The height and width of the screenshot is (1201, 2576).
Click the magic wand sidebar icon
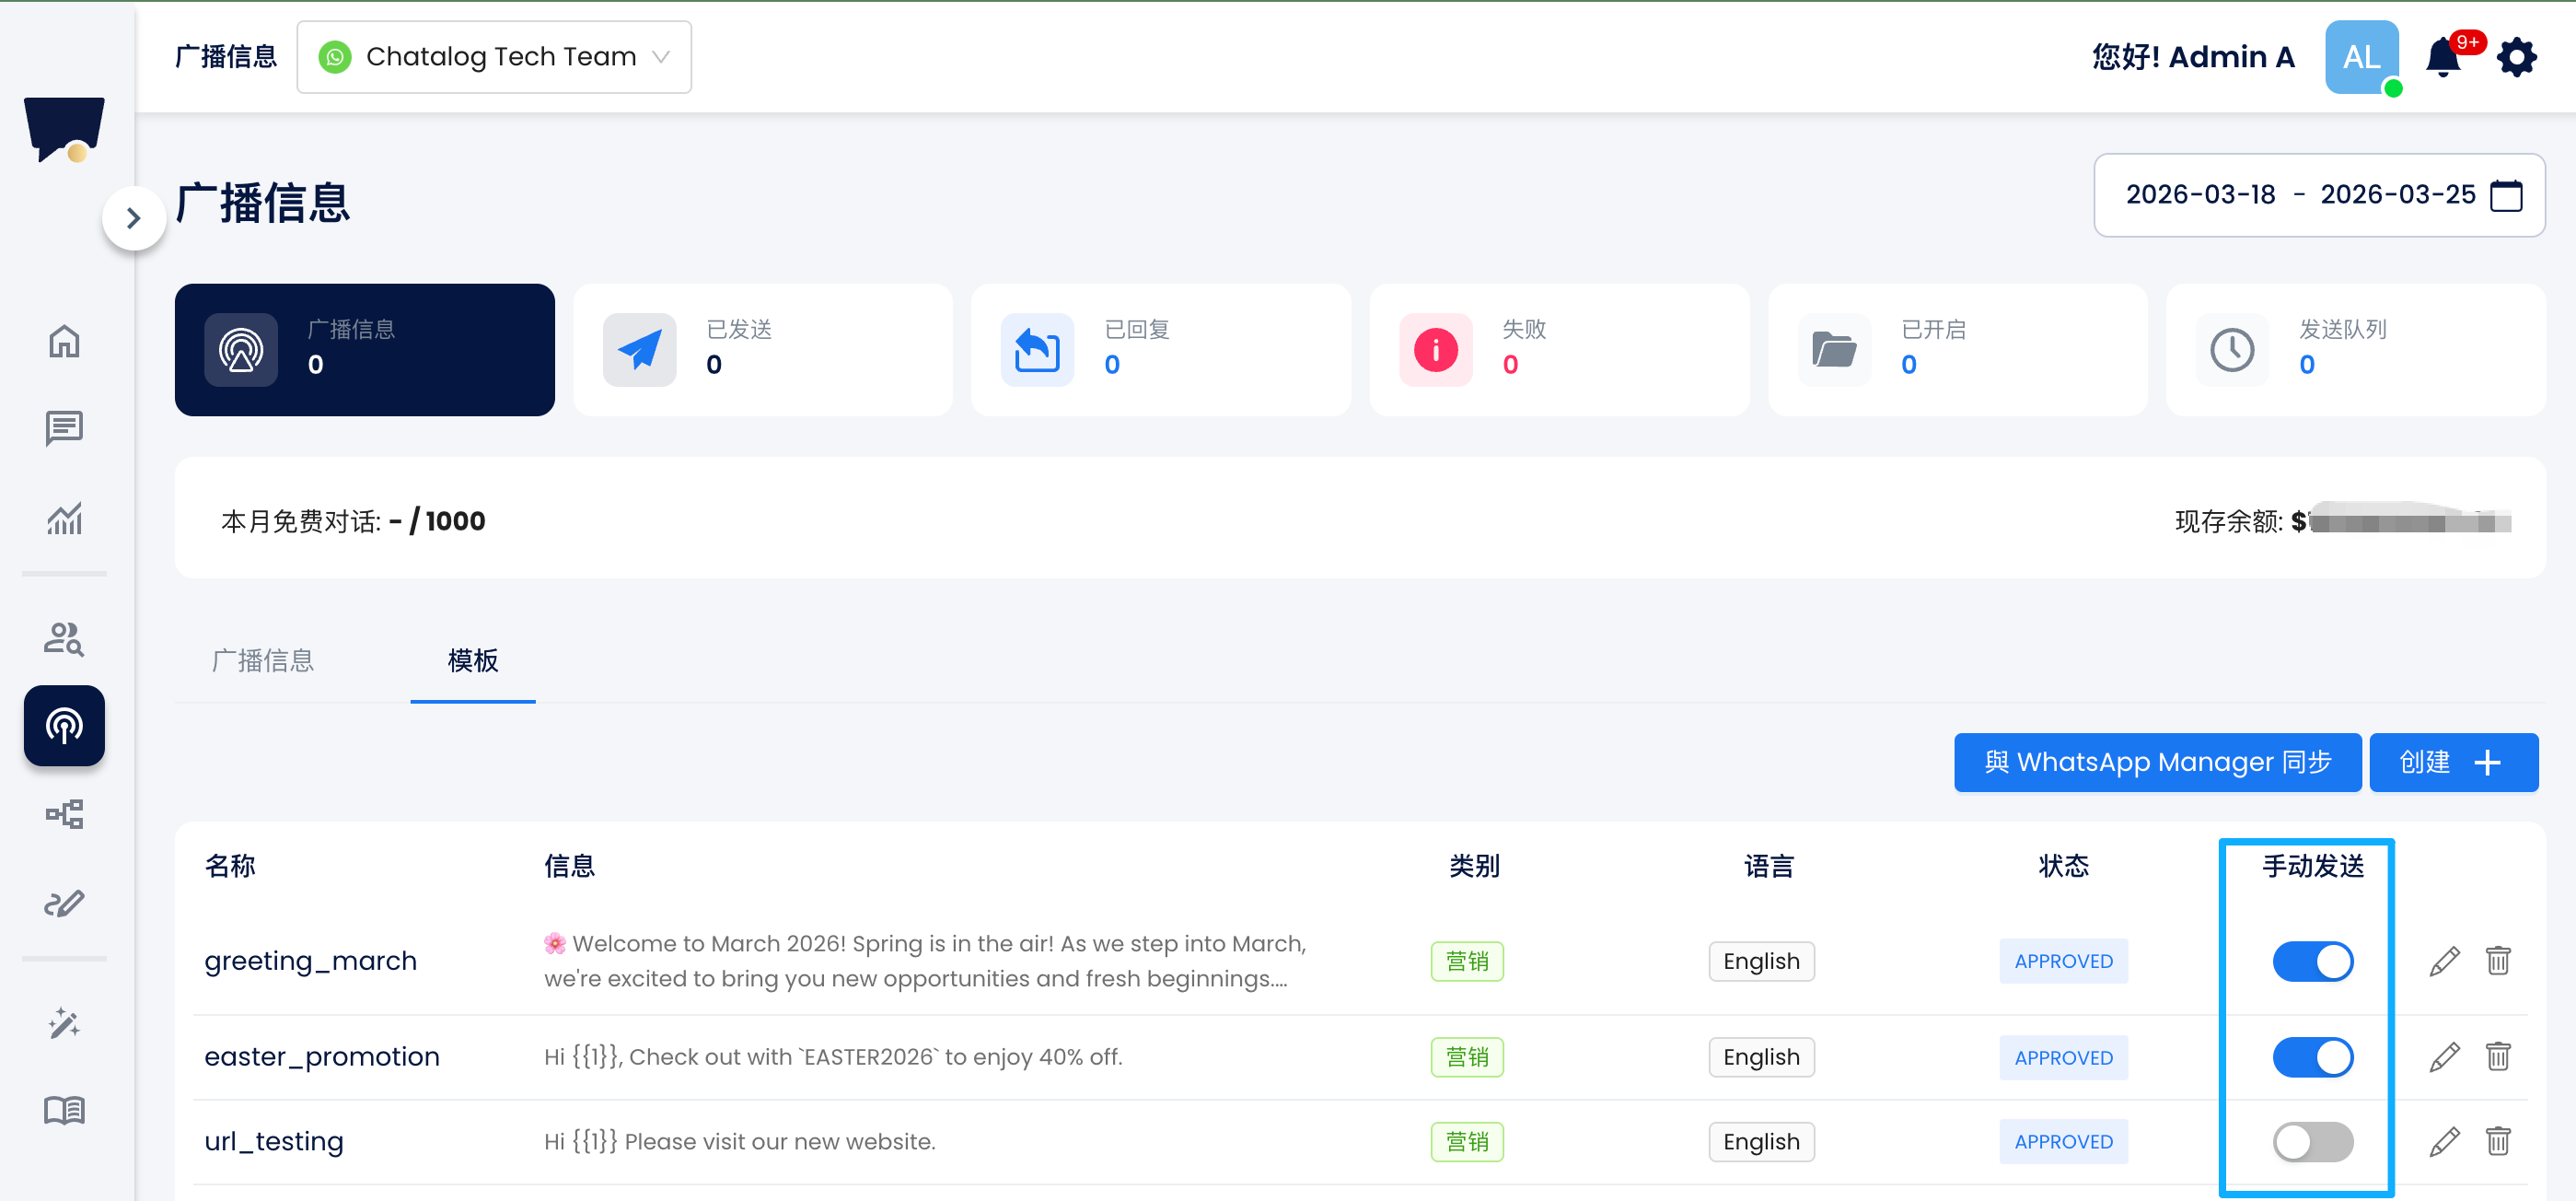pos(64,1023)
